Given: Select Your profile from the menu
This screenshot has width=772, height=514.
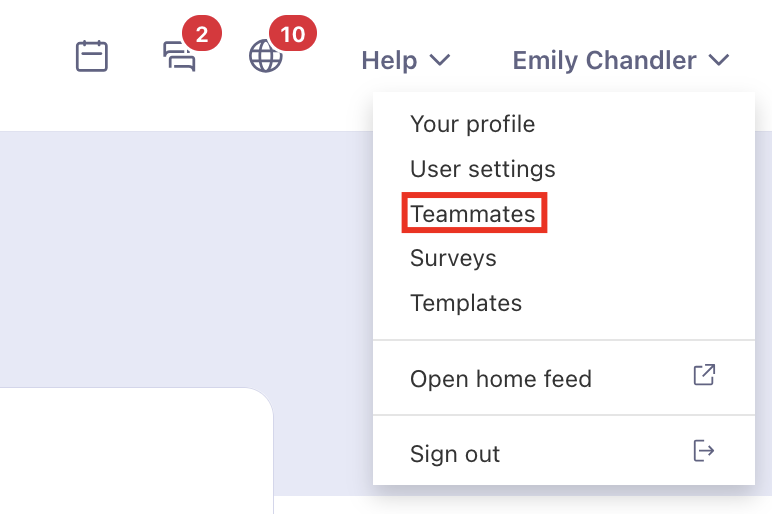Looking at the screenshot, I should click(x=472, y=124).
